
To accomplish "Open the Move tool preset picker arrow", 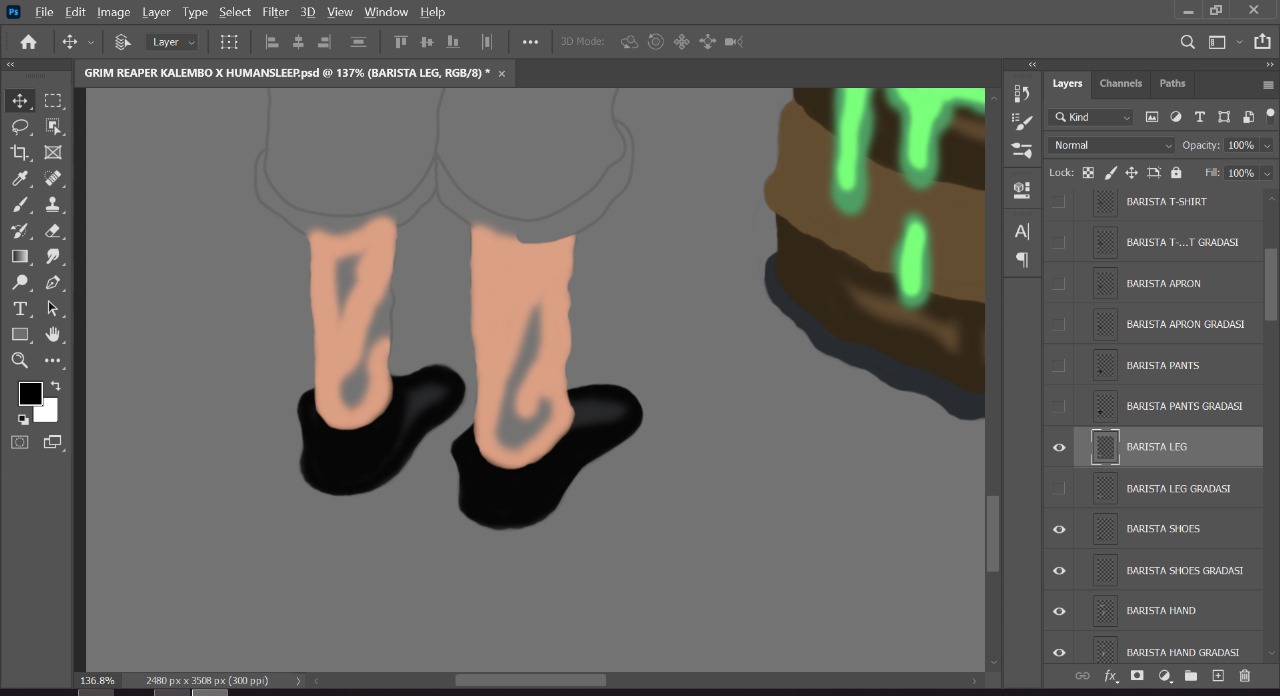I will [91, 42].
